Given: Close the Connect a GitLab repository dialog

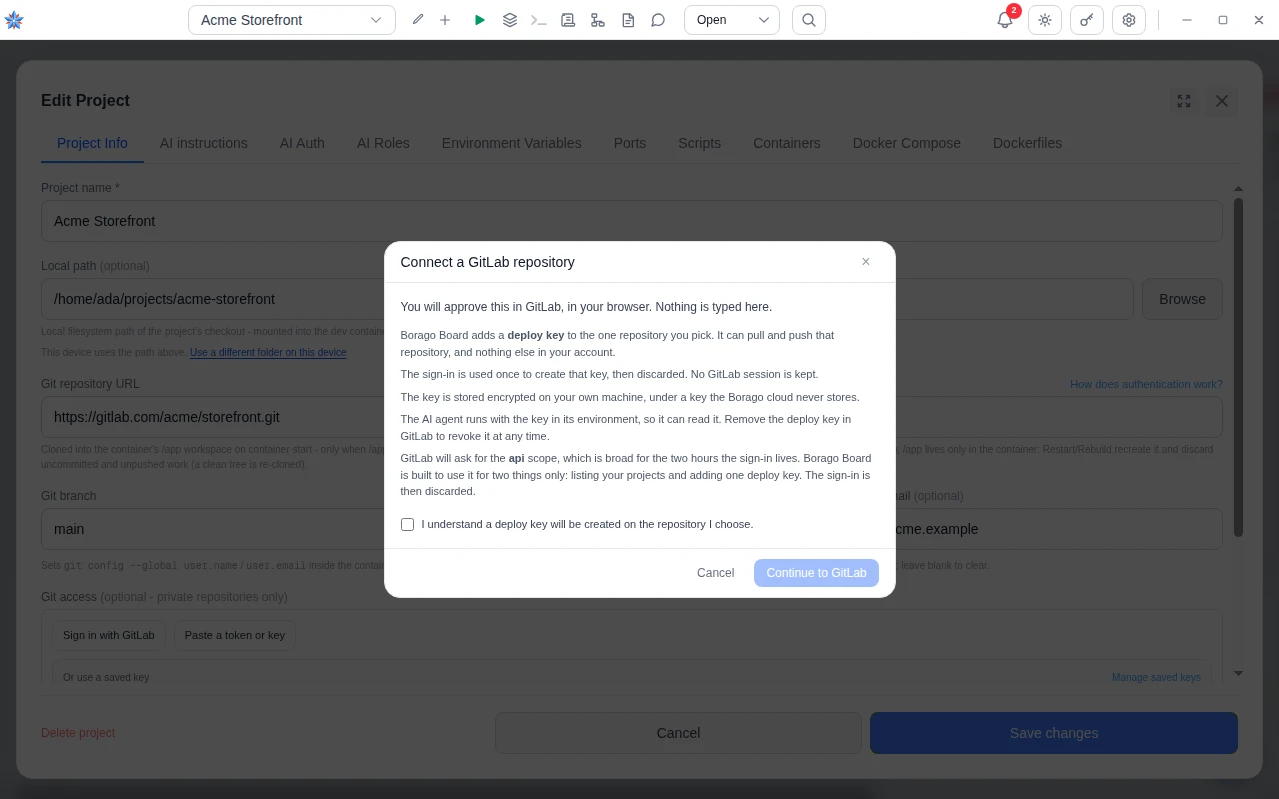Looking at the screenshot, I should [866, 262].
